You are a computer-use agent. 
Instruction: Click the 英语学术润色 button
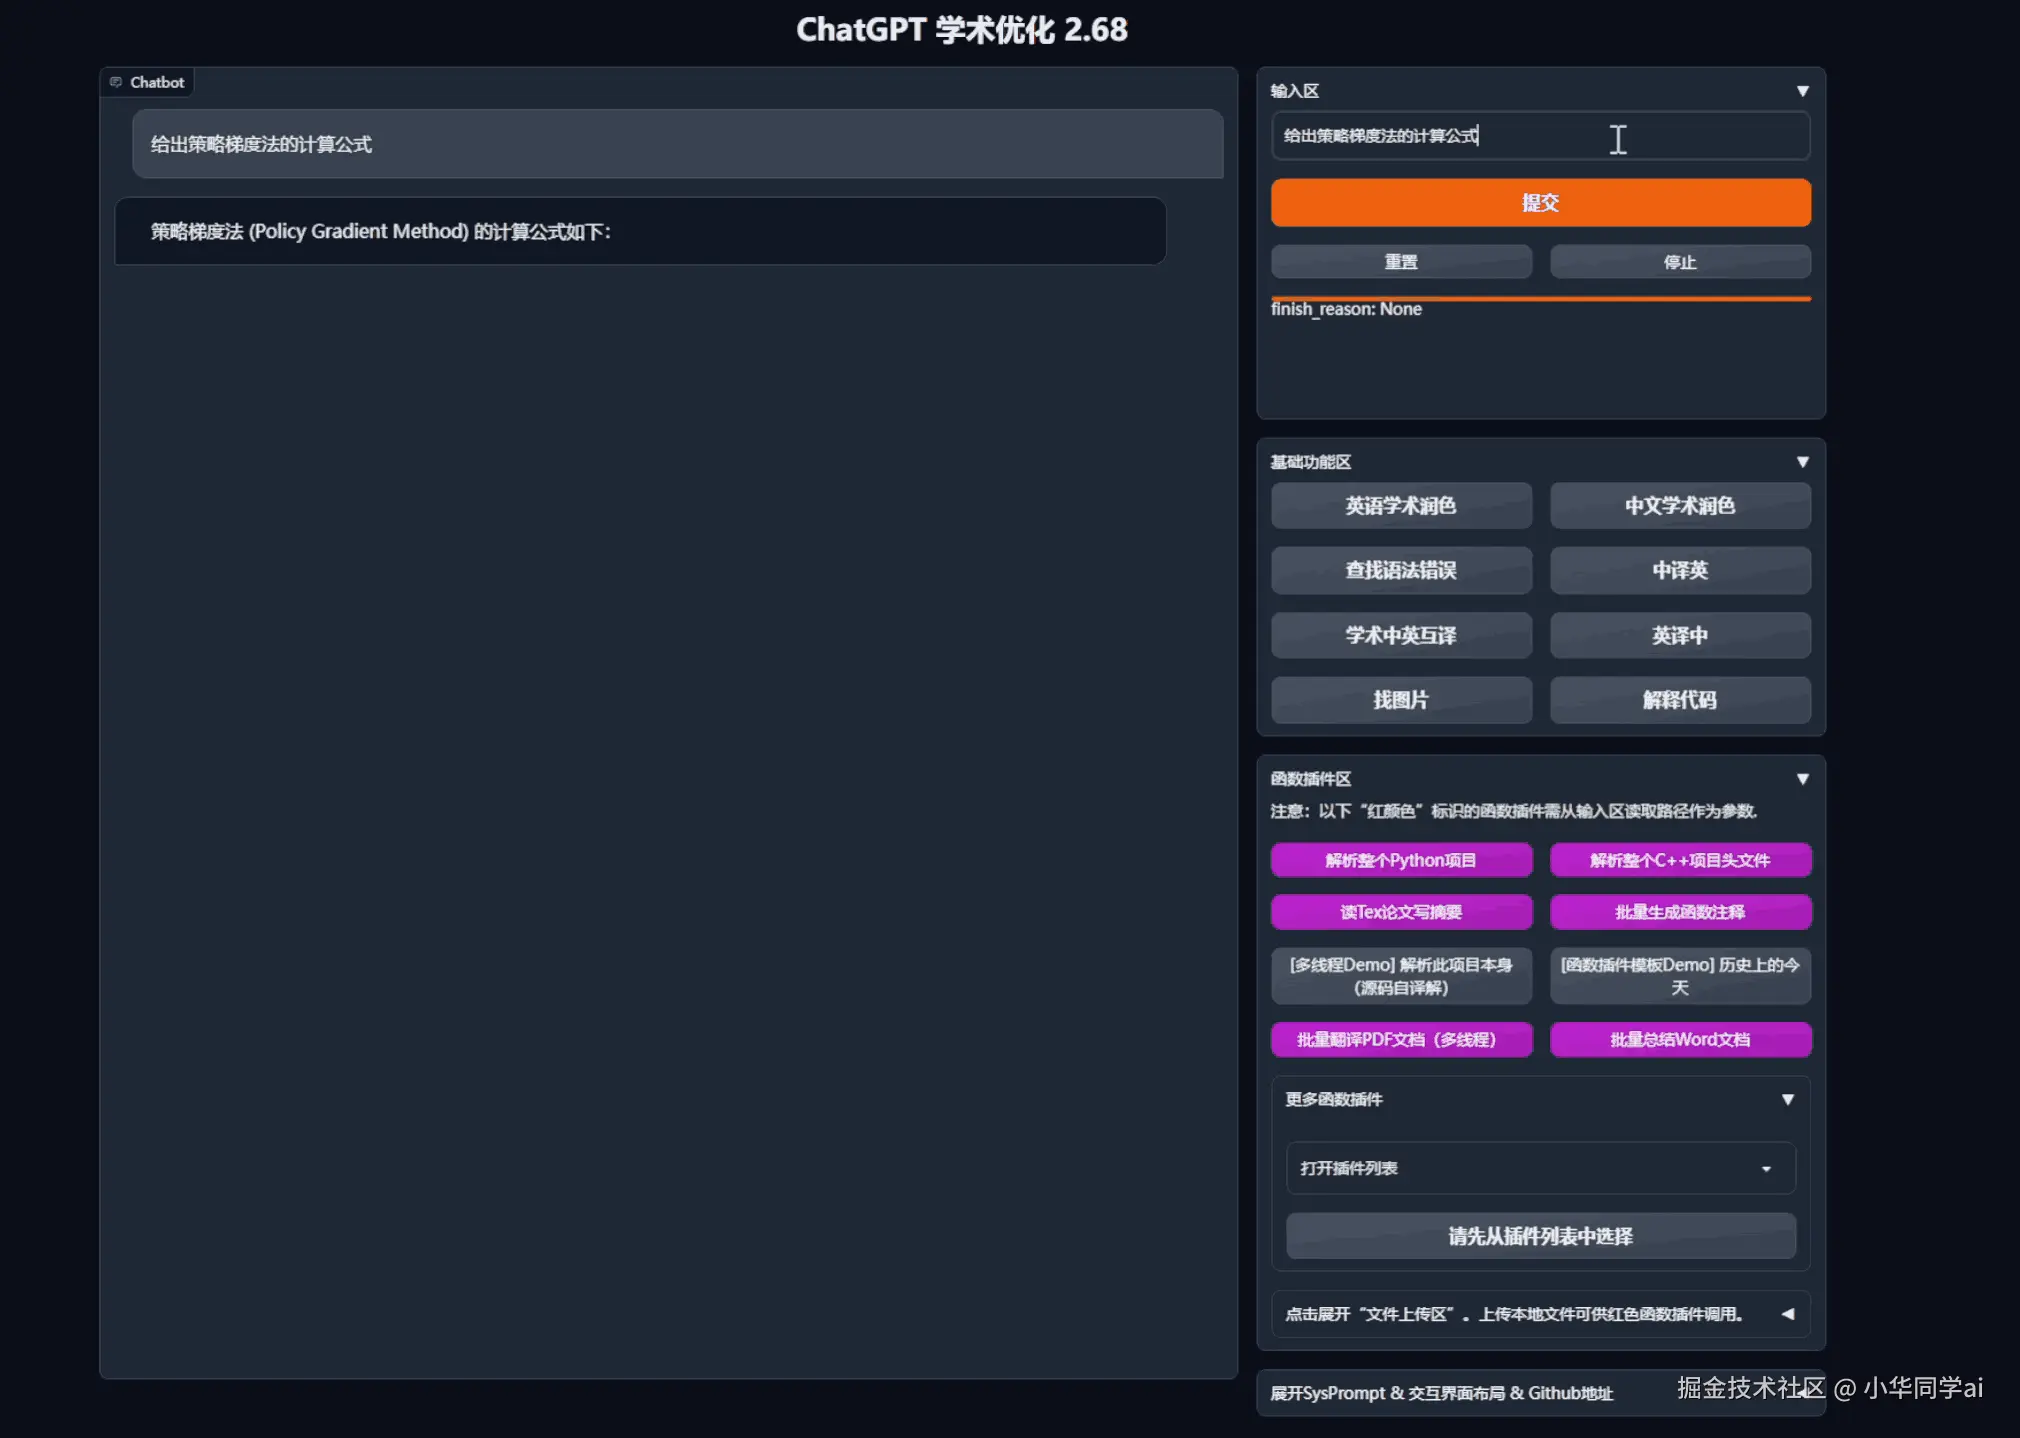[1401, 506]
